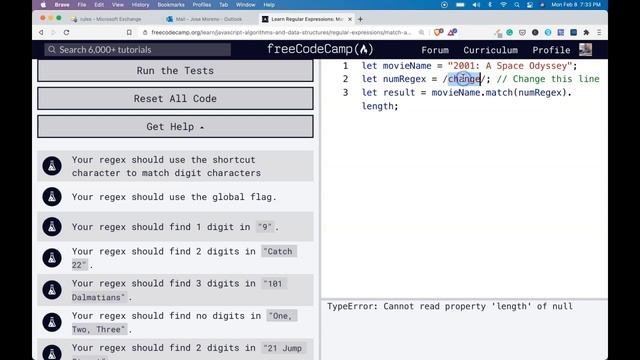640x360 pixels.
Task: Click the dark blue square extension icon
Action: (573, 32)
